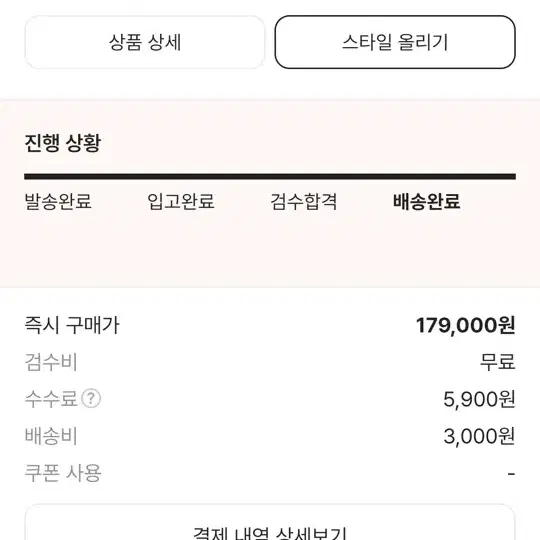Image resolution: width=540 pixels, height=540 pixels.
Task: Click the 수수료 question mark help icon
Action: 91,399
